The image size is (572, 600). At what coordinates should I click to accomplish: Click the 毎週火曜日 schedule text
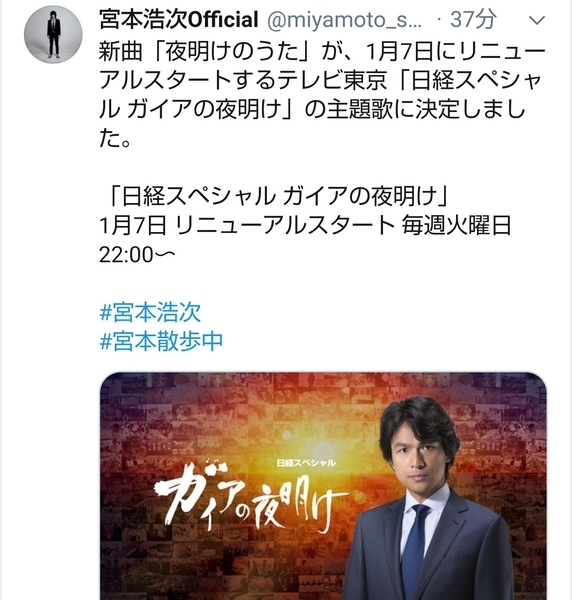[x=456, y=225]
